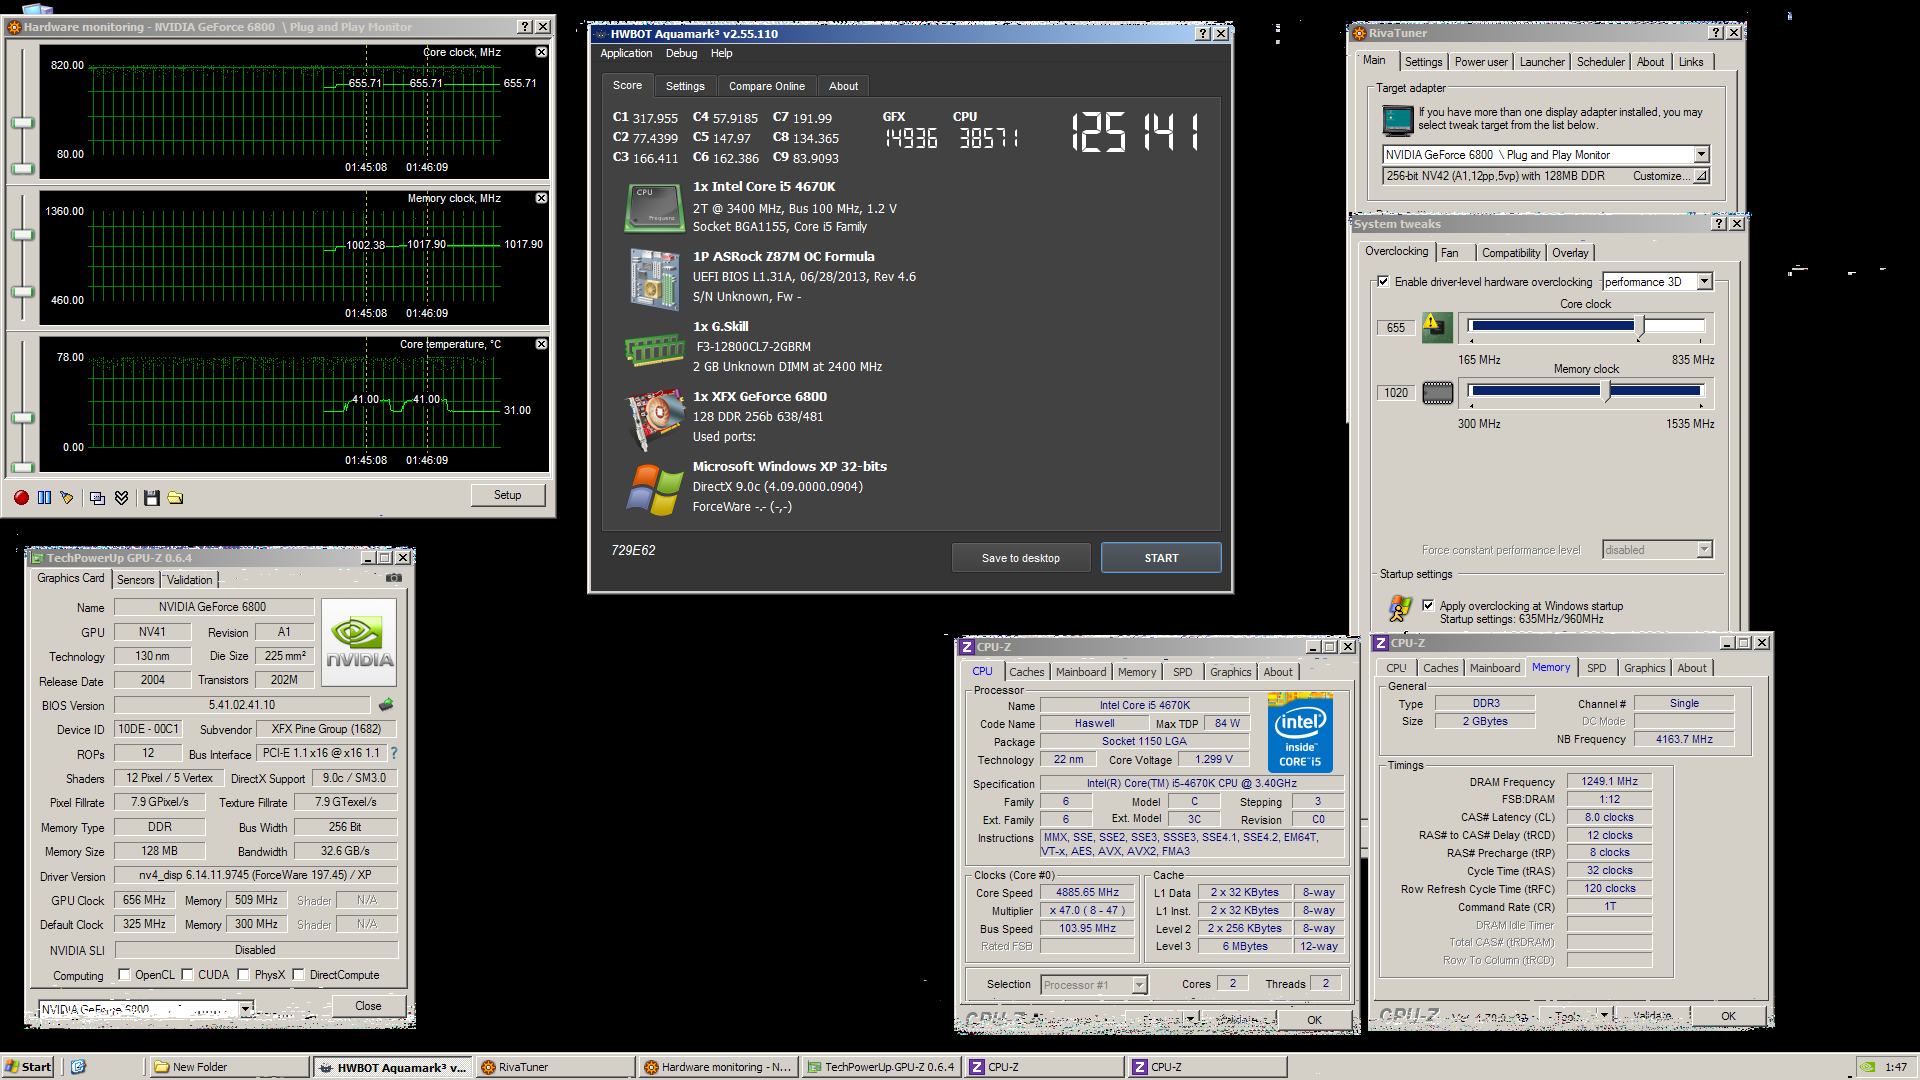
Task: Click the Close button in GPU-Z
Action: pos(368,1006)
